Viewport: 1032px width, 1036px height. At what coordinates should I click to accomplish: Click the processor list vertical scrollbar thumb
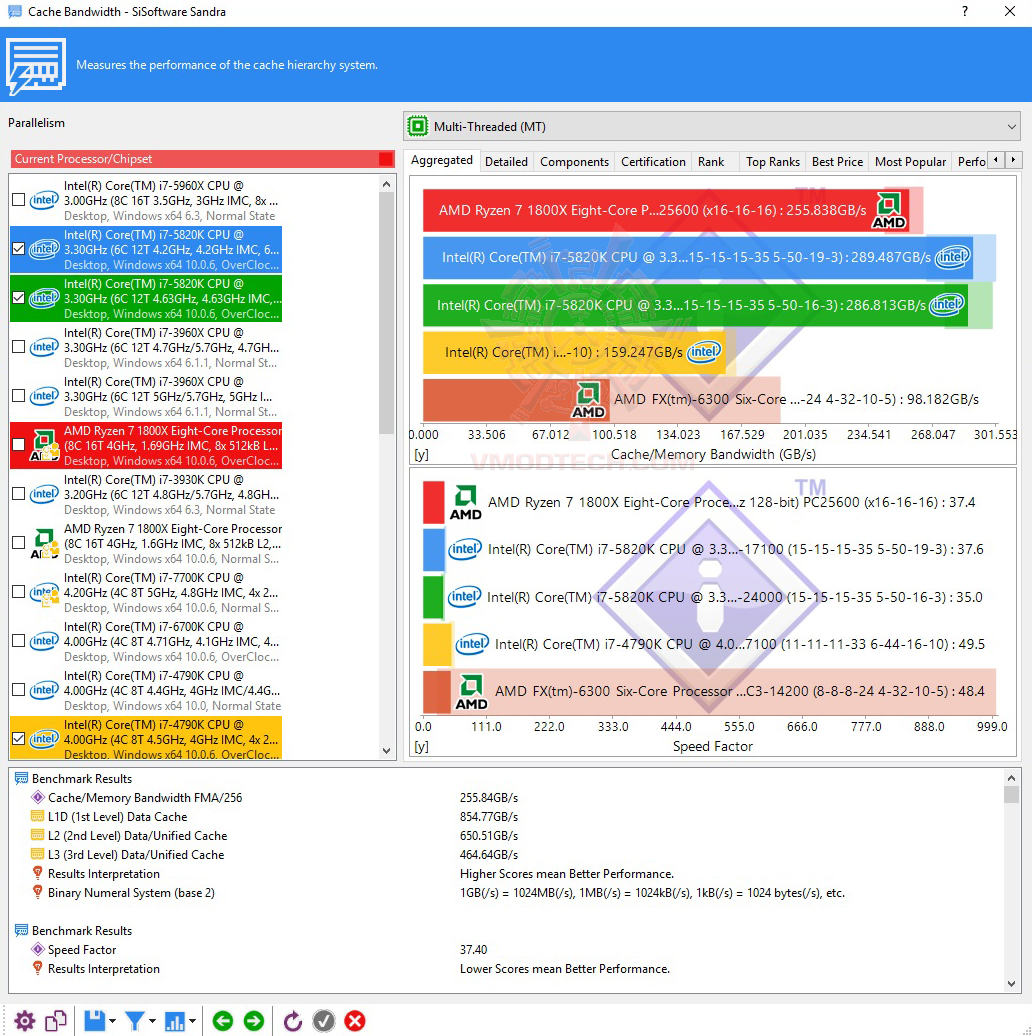(387, 314)
